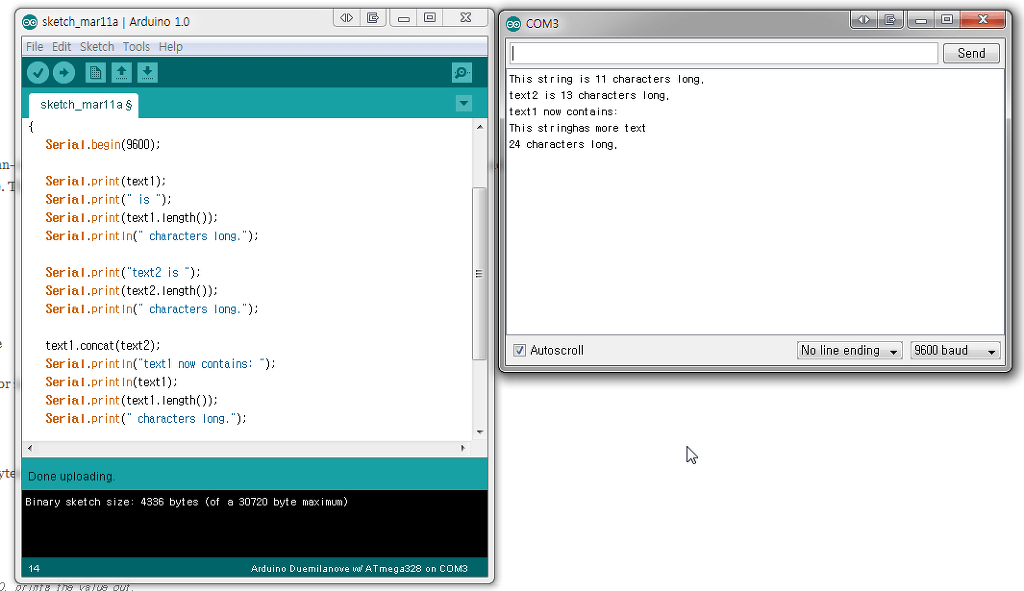The width and height of the screenshot is (1024, 591).
Task: Open the No line ending dropdown
Action: coord(849,351)
